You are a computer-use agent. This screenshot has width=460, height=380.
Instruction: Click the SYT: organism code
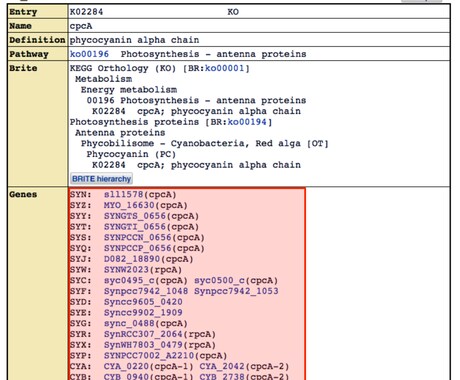(x=80, y=227)
